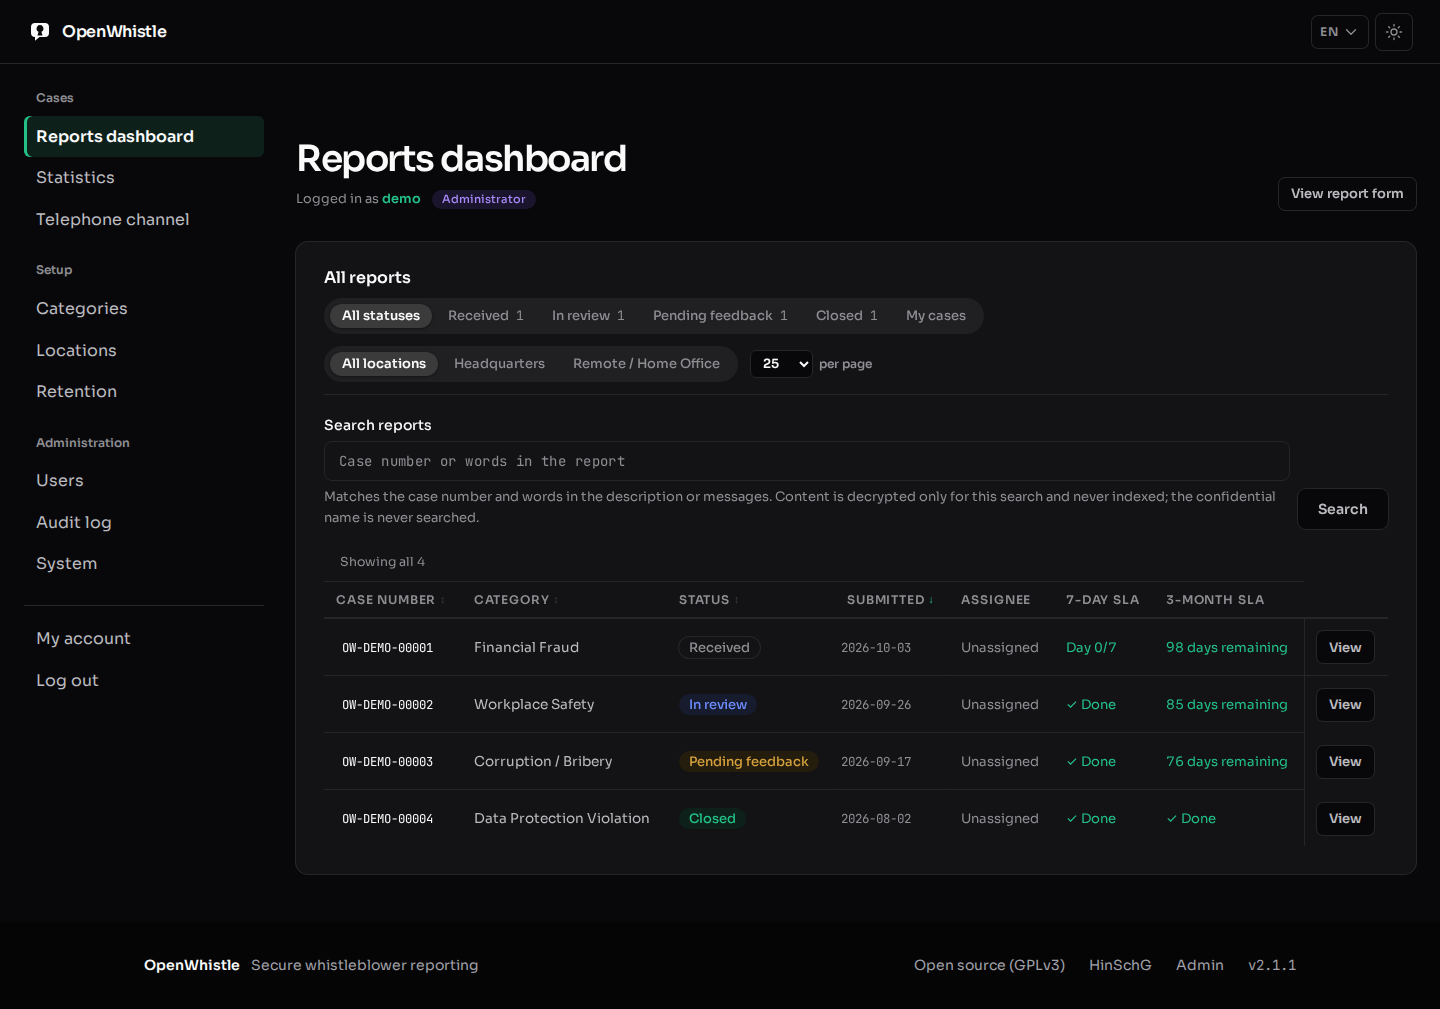Open the Audit log page
Viewport: 1440px width, 1009px height.
144,523
